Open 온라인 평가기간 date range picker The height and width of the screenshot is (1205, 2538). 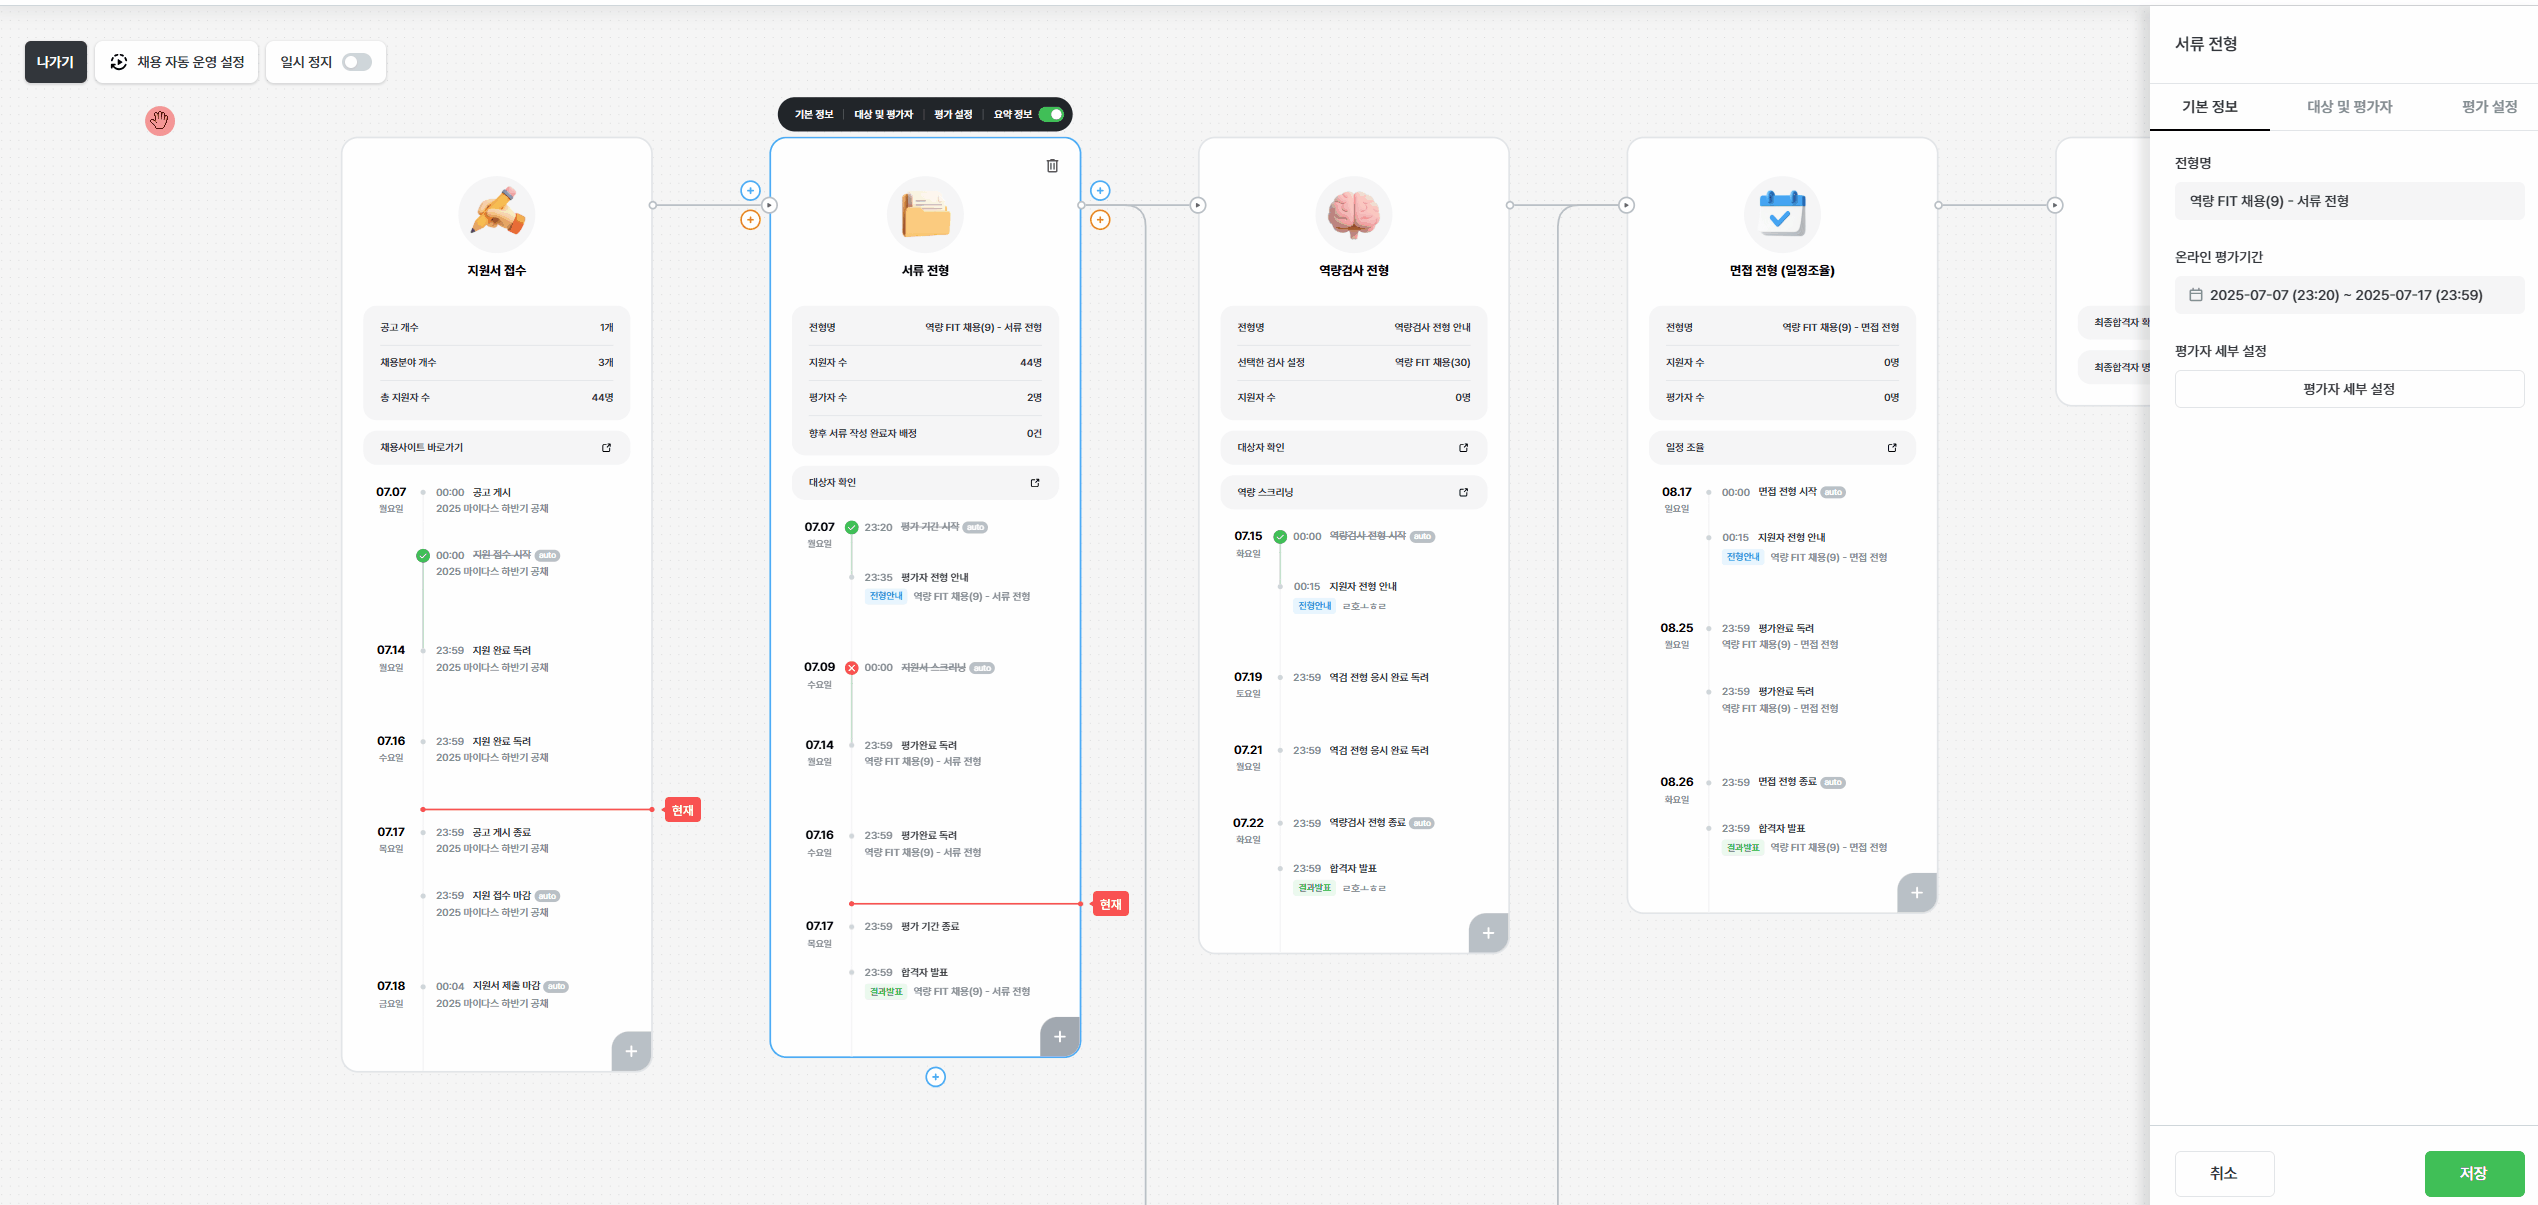click(x=2348, y=295)
